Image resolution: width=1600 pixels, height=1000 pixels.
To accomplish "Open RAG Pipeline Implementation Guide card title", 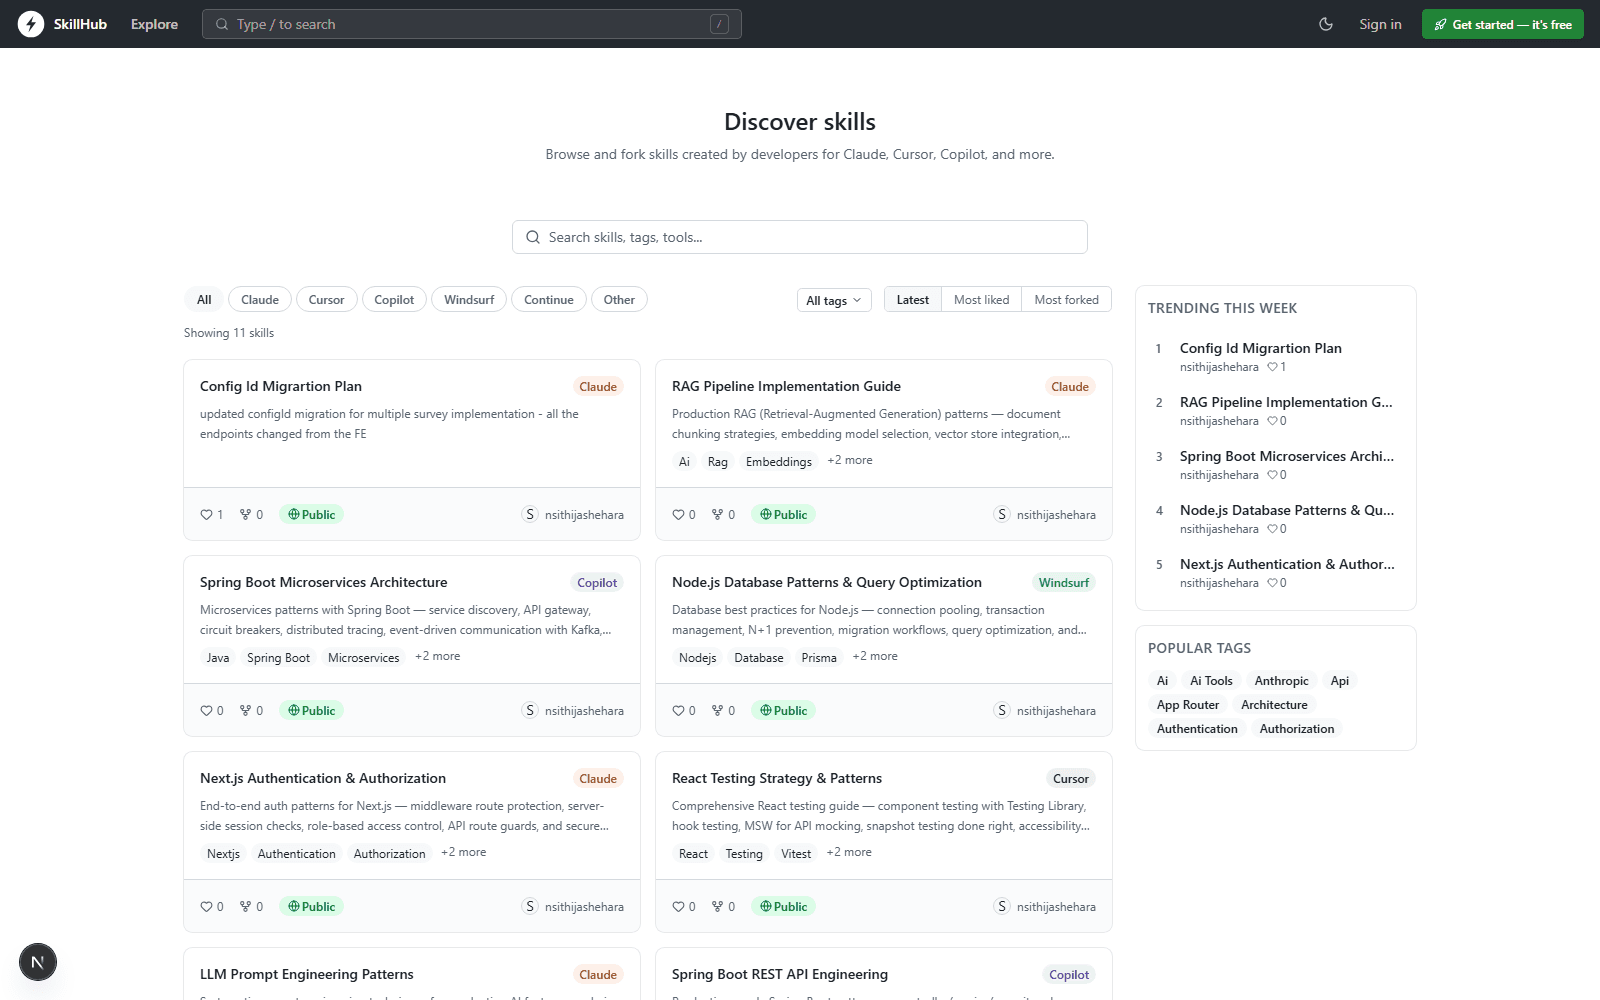I will (x=786, y=386).
